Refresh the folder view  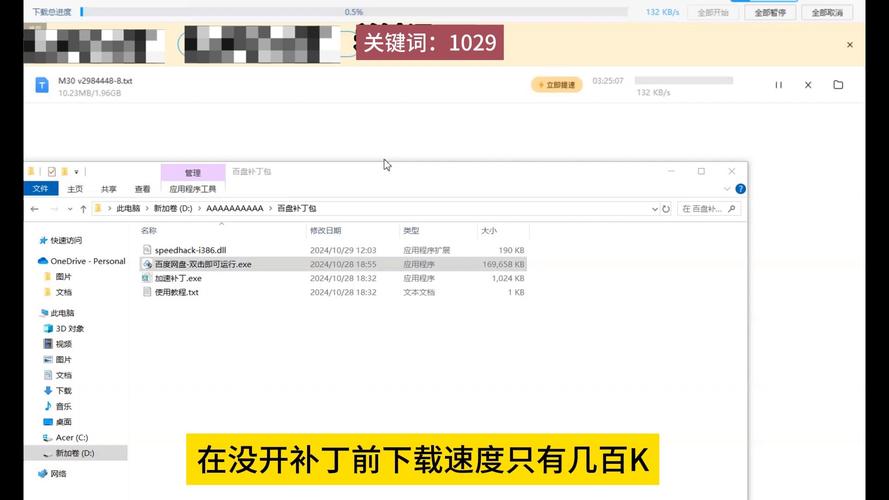point(666,209)
